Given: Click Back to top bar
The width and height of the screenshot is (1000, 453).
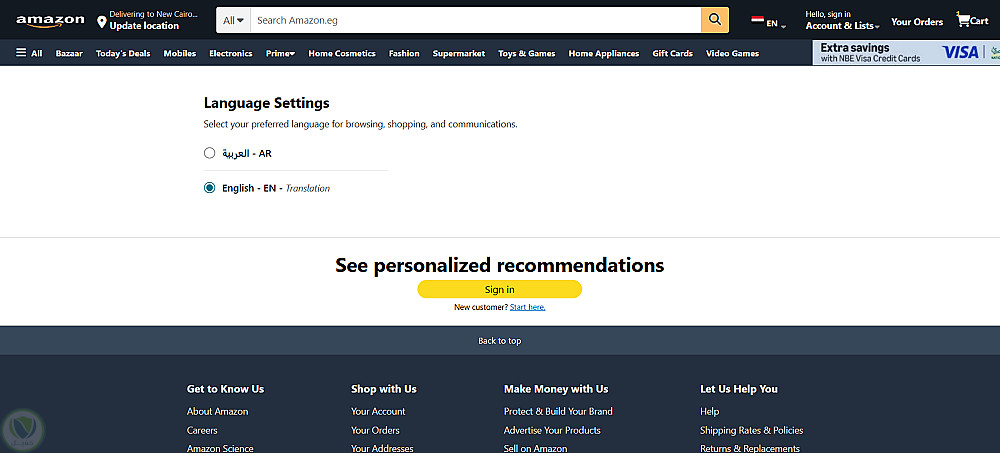Looking at the screenshot, I should (500, 341).
